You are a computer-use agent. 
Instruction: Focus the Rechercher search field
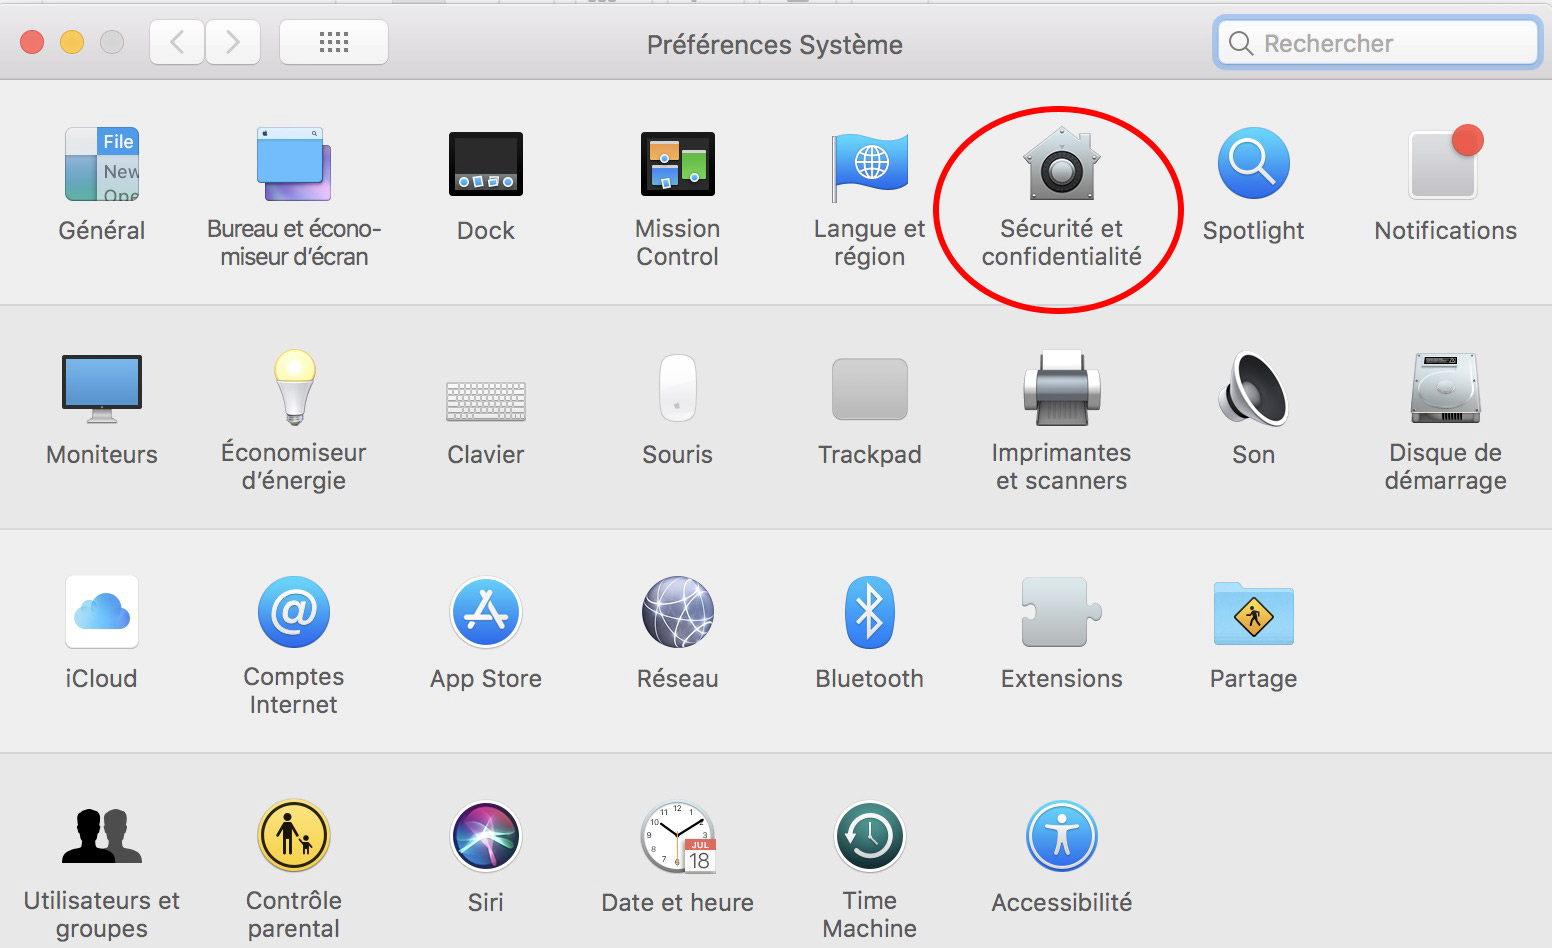pos(1378,43)
